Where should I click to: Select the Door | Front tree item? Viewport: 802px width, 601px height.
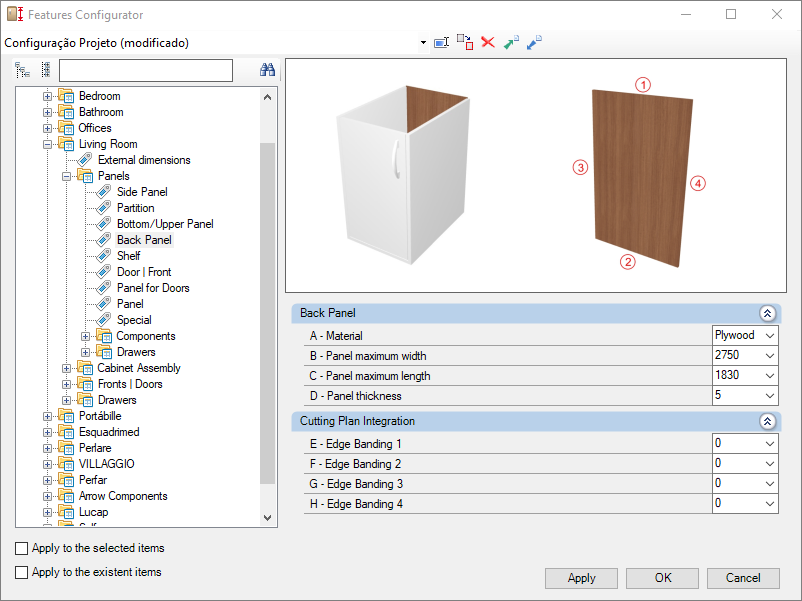point(144,272)
